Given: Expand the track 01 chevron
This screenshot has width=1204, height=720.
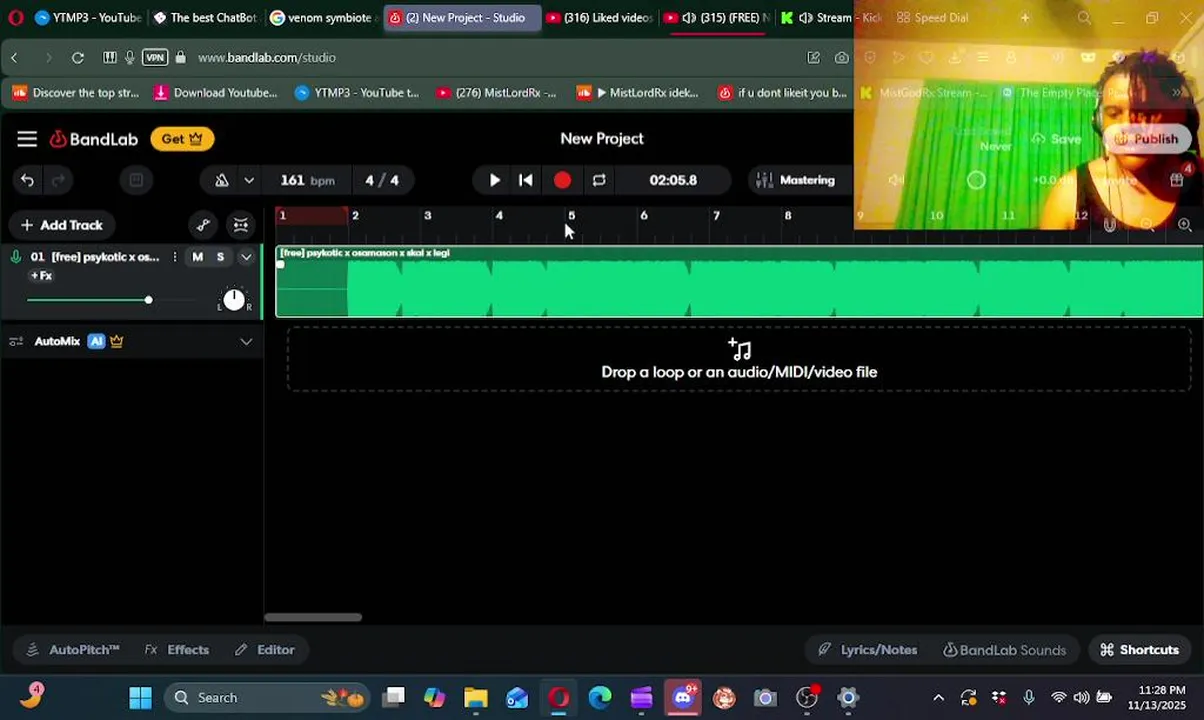Looking at the screenshot, I should tap(246, 257).
